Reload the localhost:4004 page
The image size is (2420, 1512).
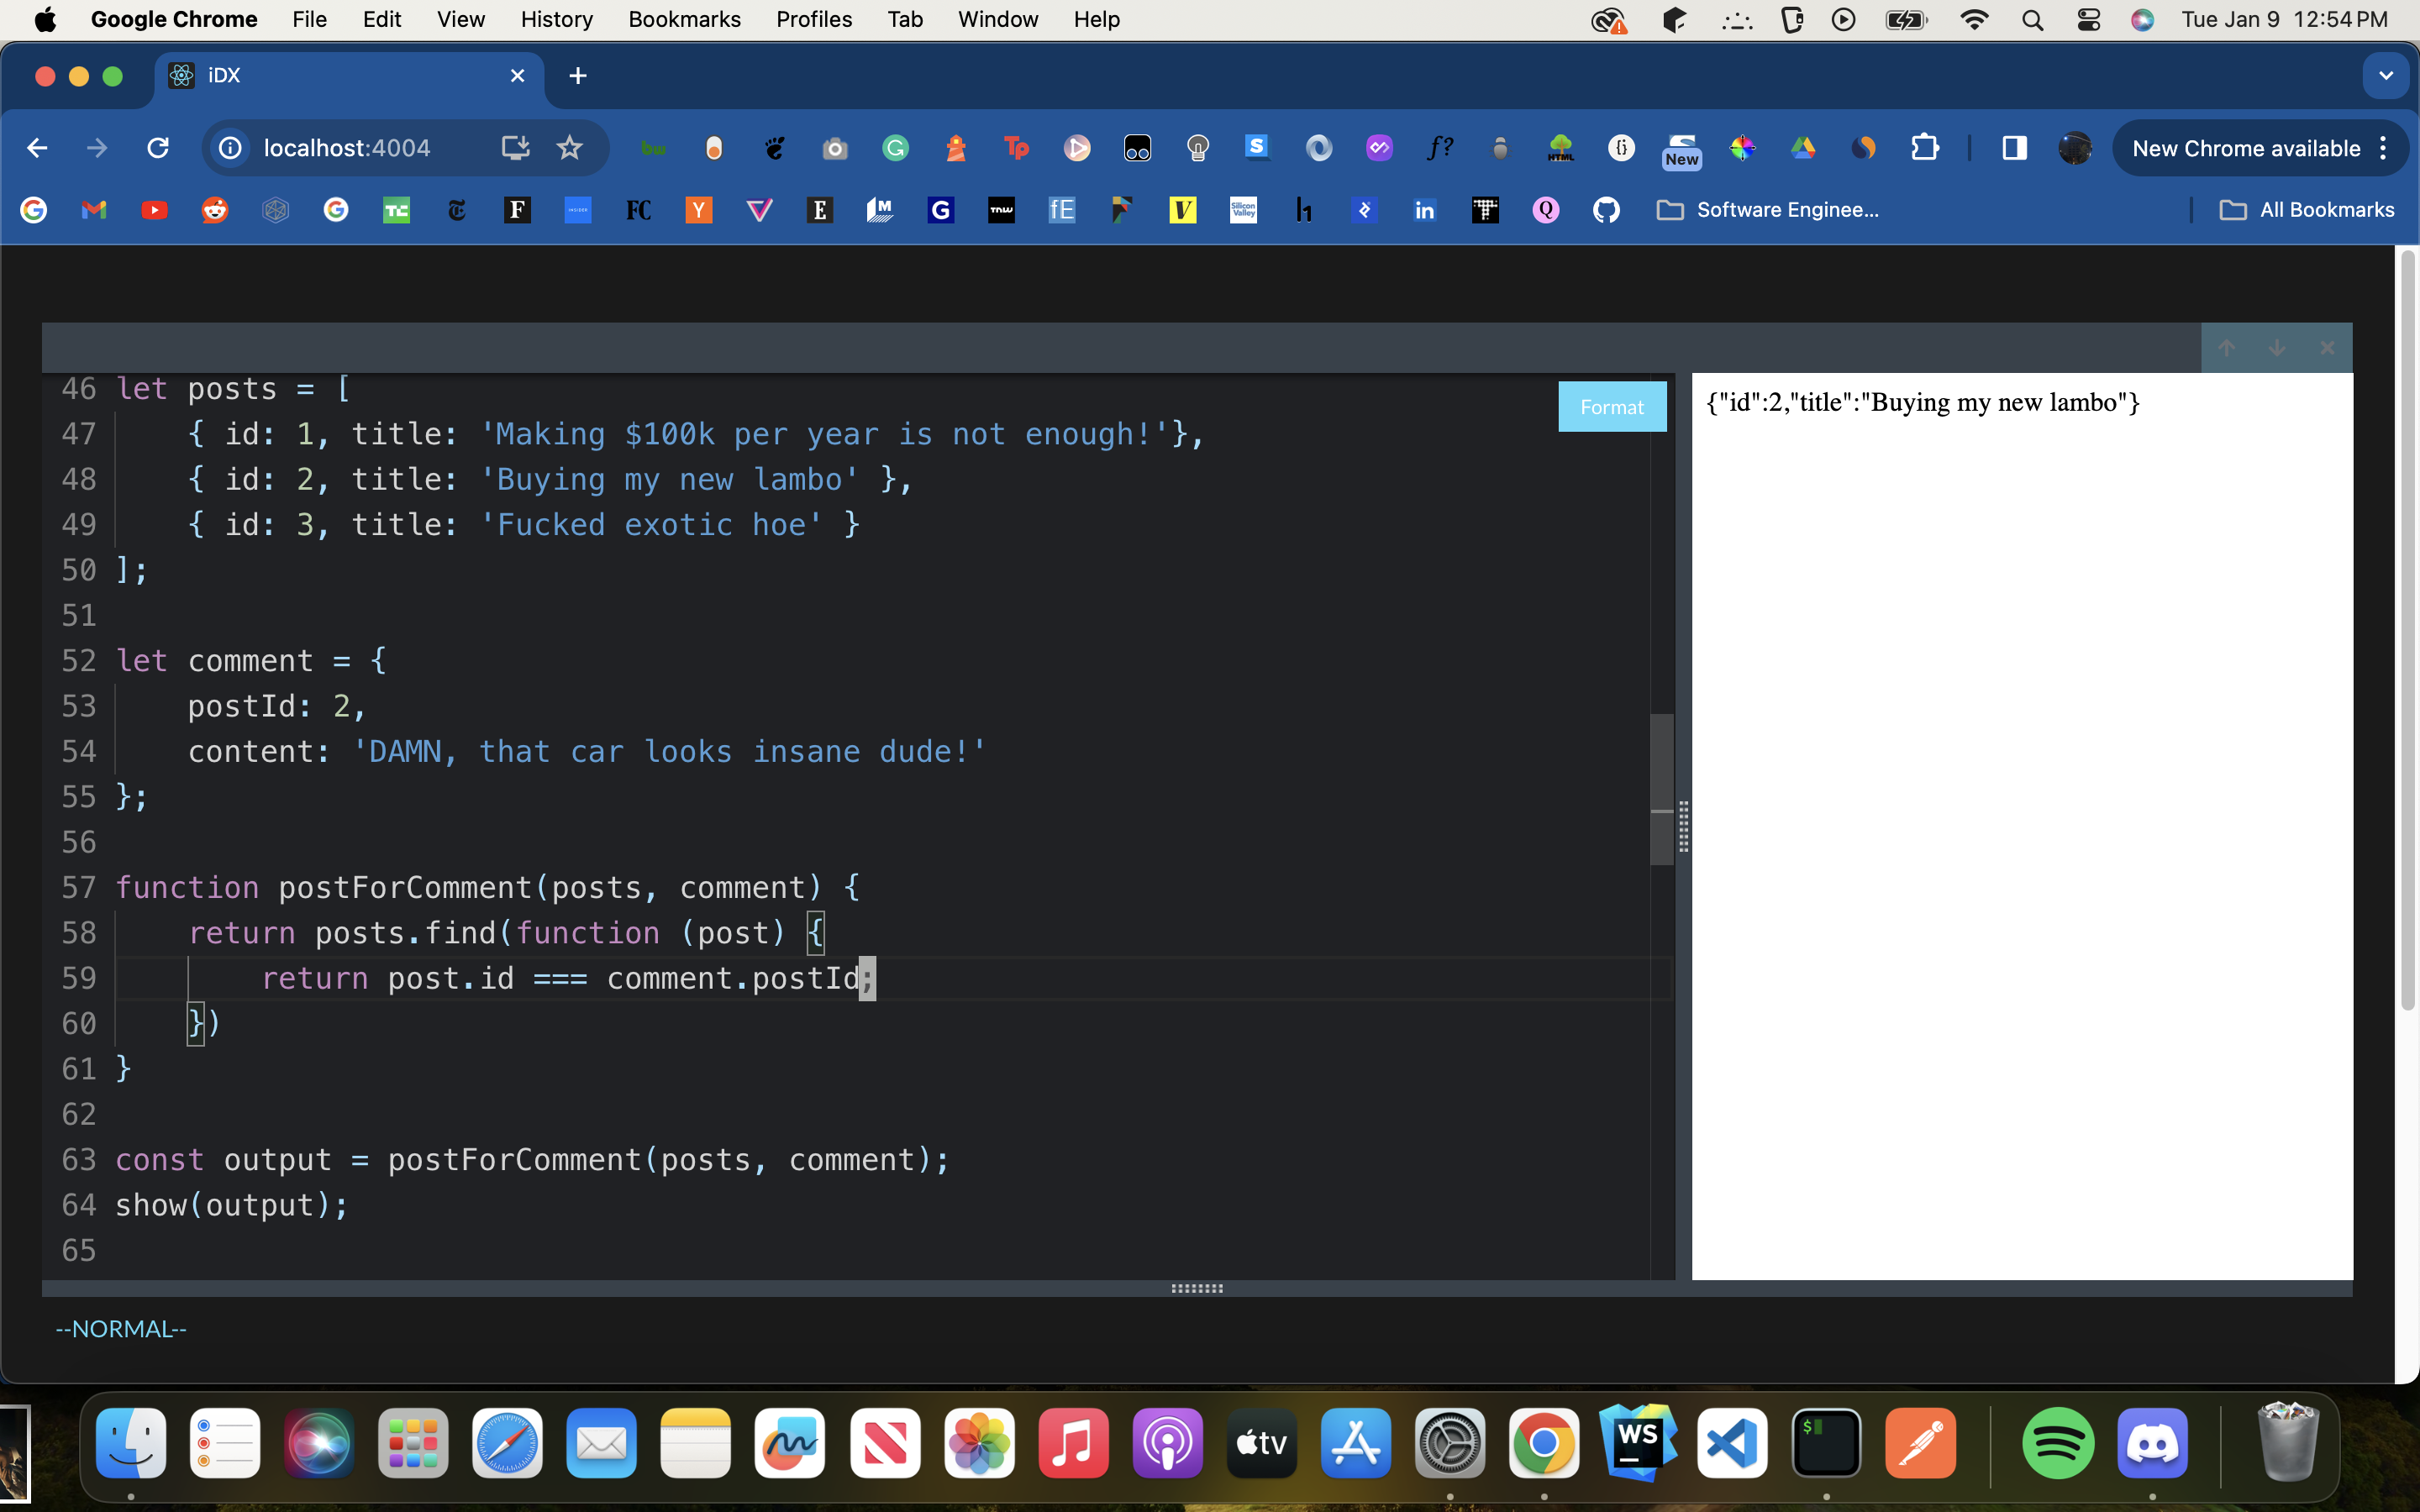[x=158, y=148]
